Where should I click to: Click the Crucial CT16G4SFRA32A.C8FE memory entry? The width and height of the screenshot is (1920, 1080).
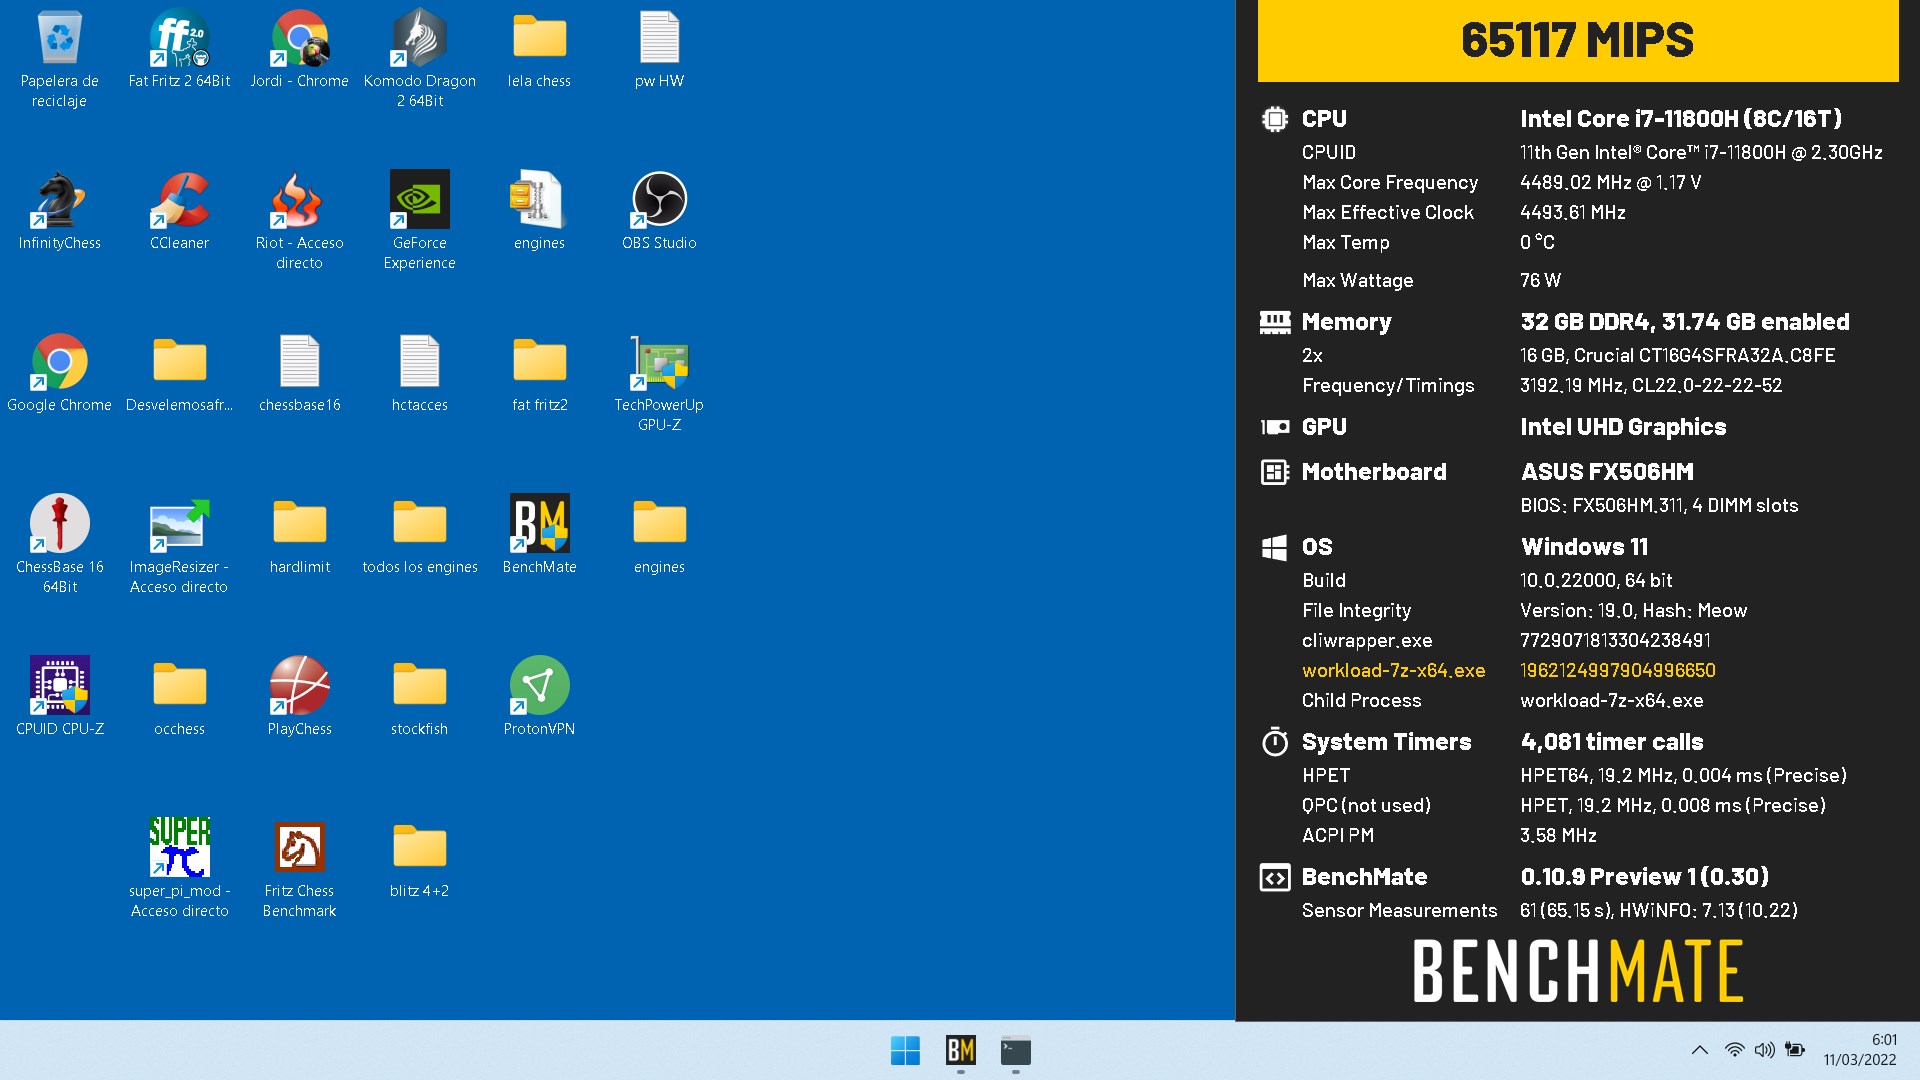pos(1677,356)
